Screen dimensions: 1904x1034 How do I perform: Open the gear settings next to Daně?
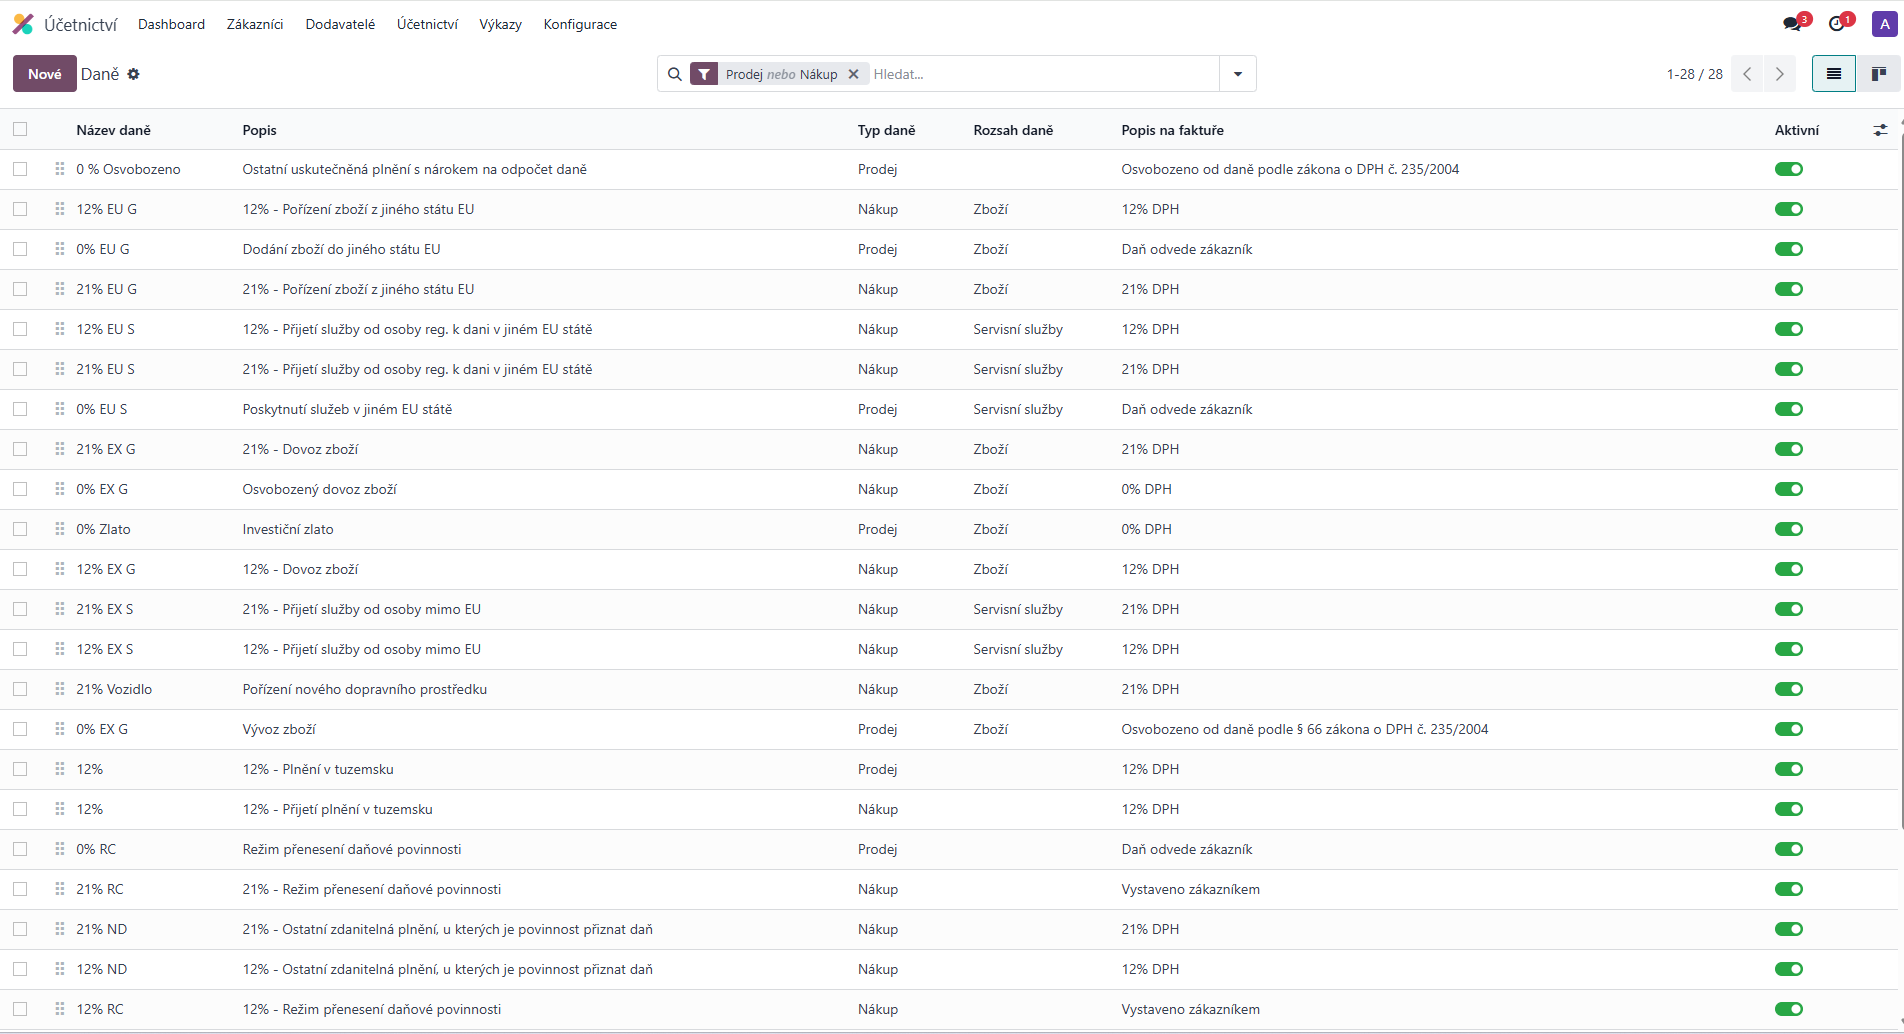coord(134,74)
